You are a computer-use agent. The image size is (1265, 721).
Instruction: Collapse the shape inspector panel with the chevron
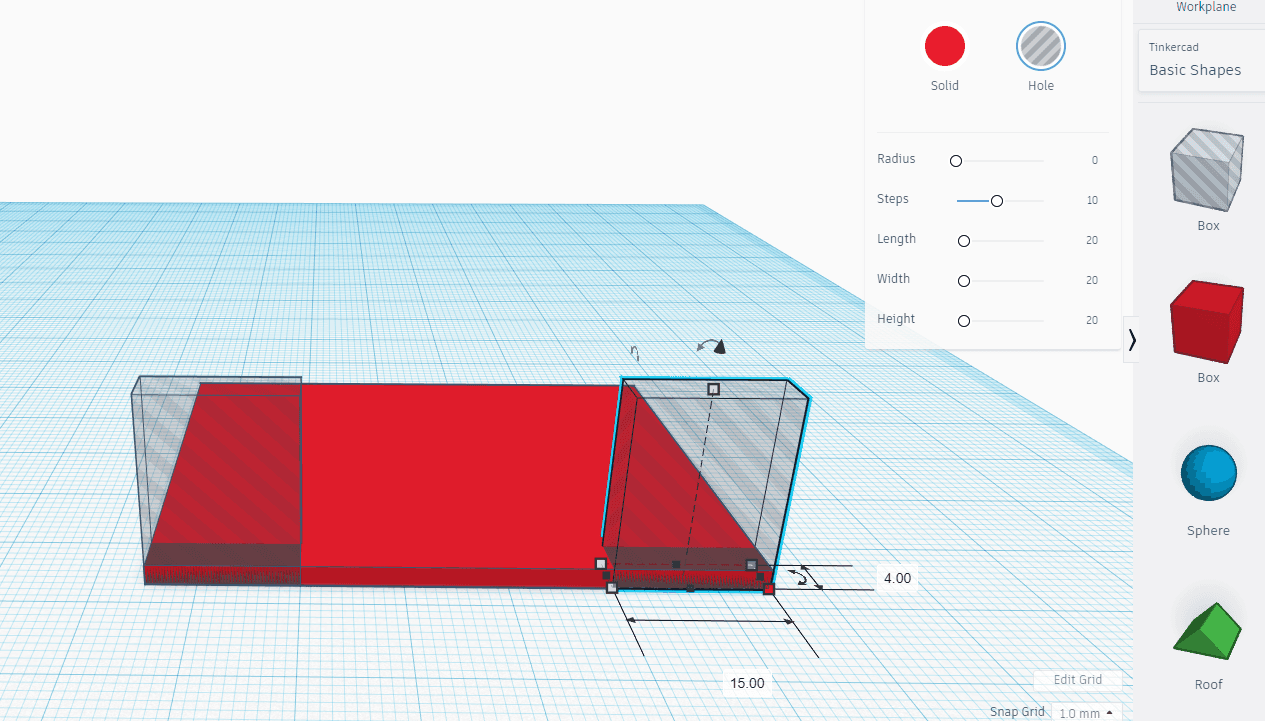point(1132,340)
